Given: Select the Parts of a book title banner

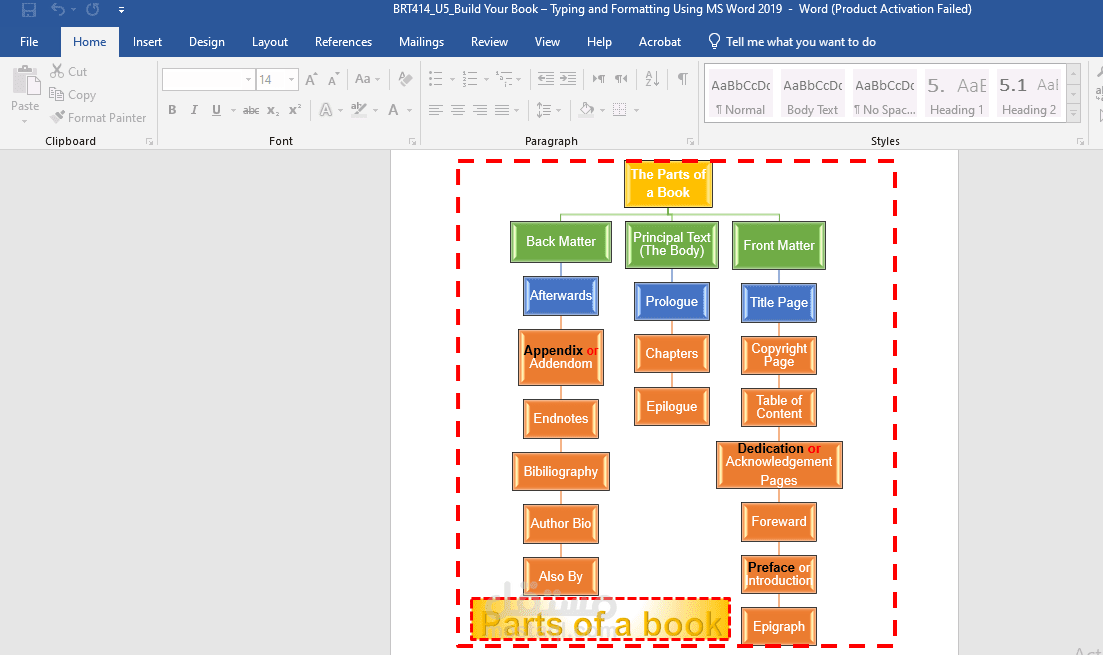Looking at the screenshot, I should pos(600,619).
